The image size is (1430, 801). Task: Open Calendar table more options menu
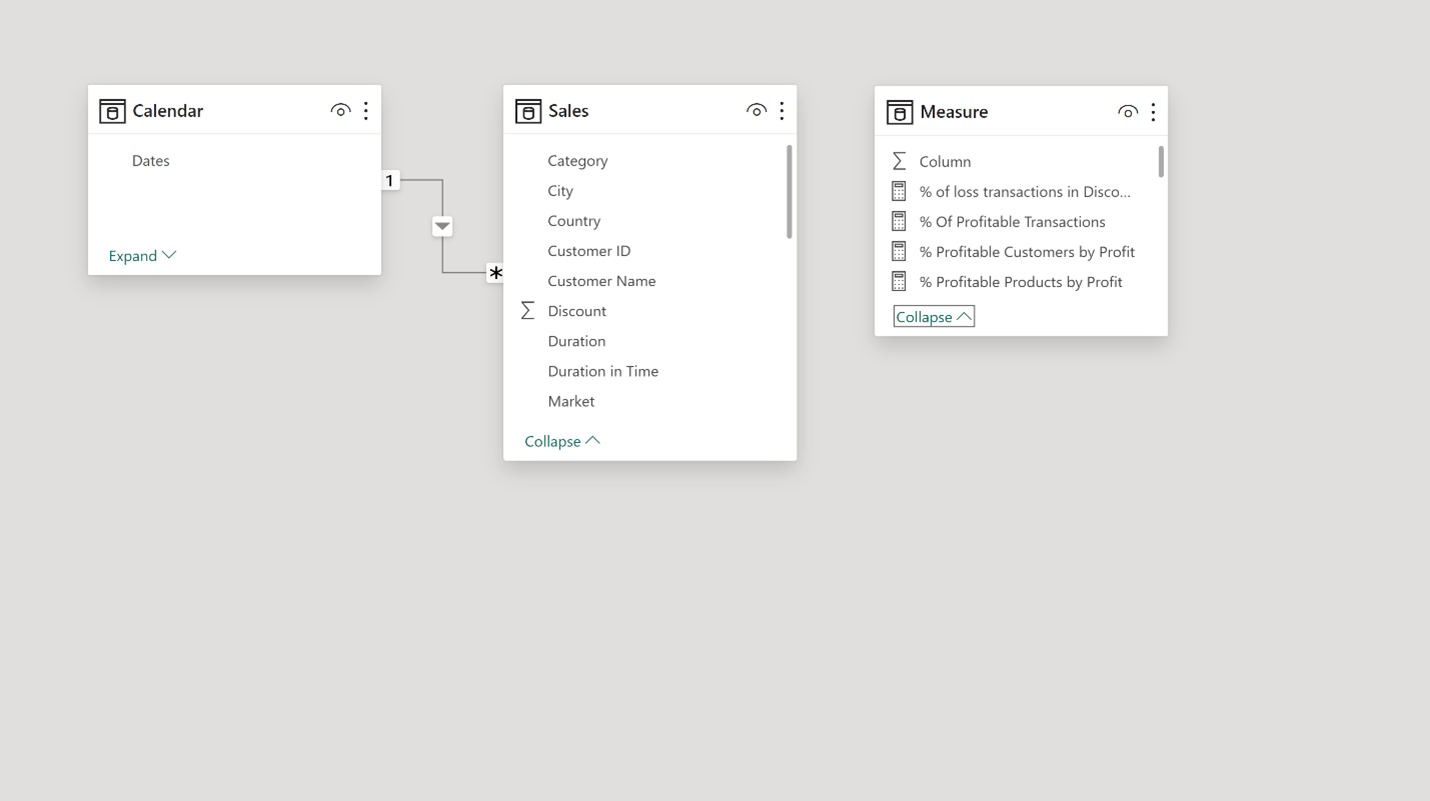366,111
